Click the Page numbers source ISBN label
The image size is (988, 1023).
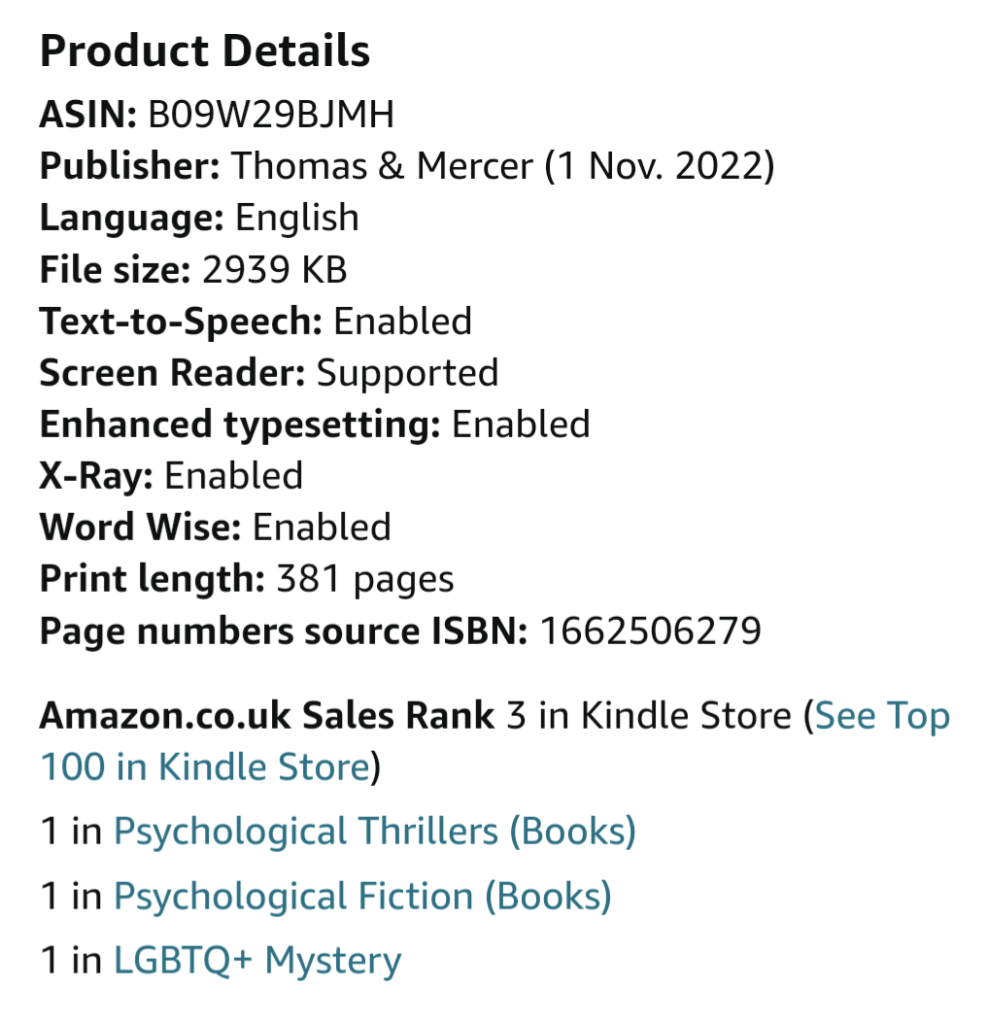click(x=283, y=631)
